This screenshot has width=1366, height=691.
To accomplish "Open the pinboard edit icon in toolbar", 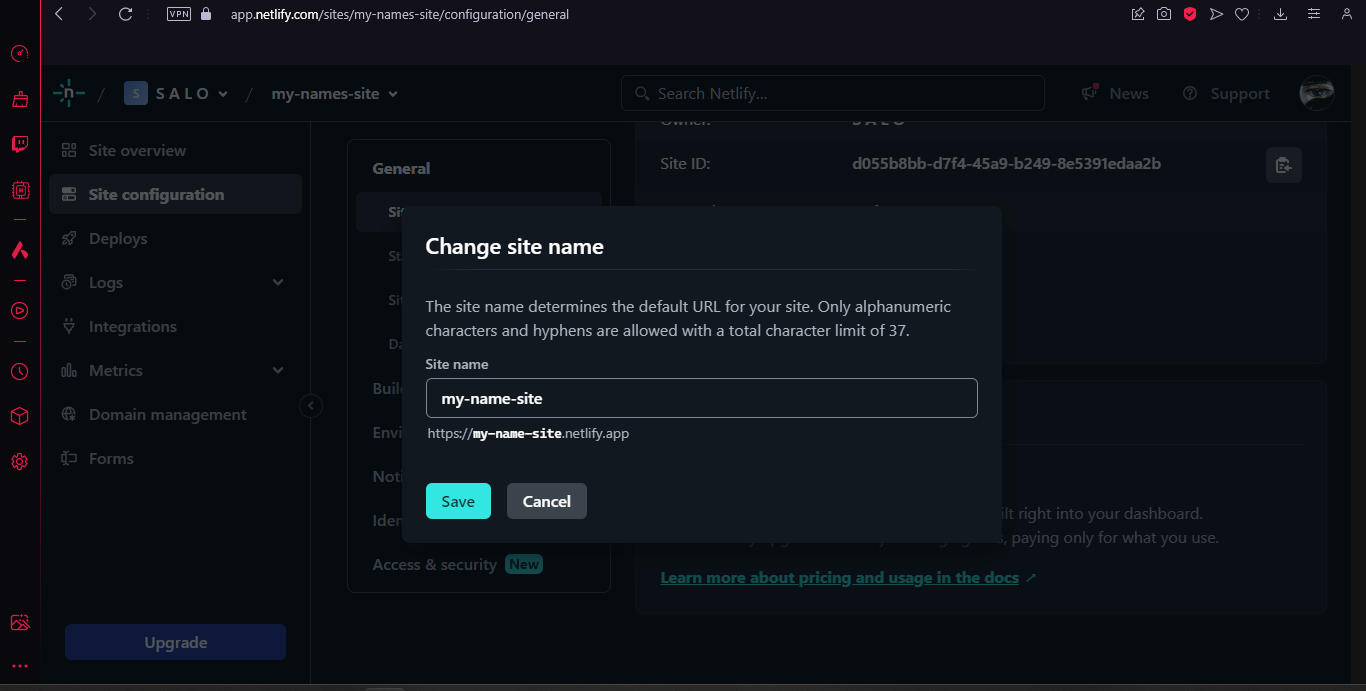I will click(x=1138, y=14).
